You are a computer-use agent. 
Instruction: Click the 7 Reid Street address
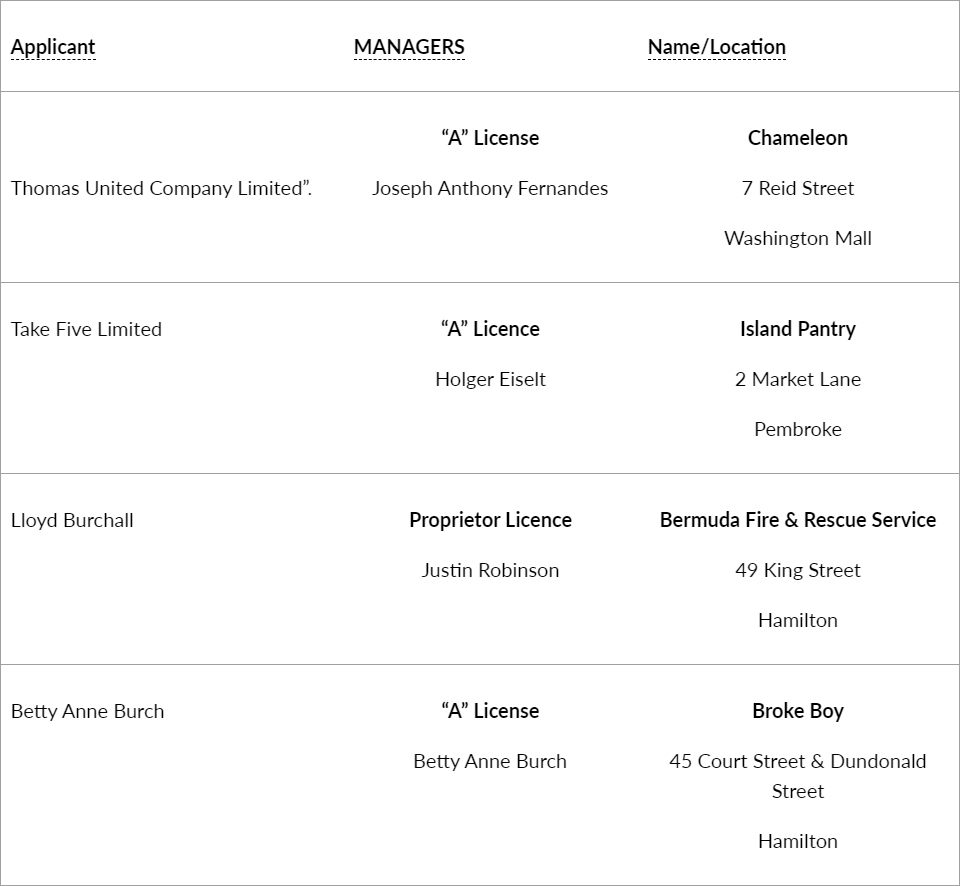click(797, 188)
